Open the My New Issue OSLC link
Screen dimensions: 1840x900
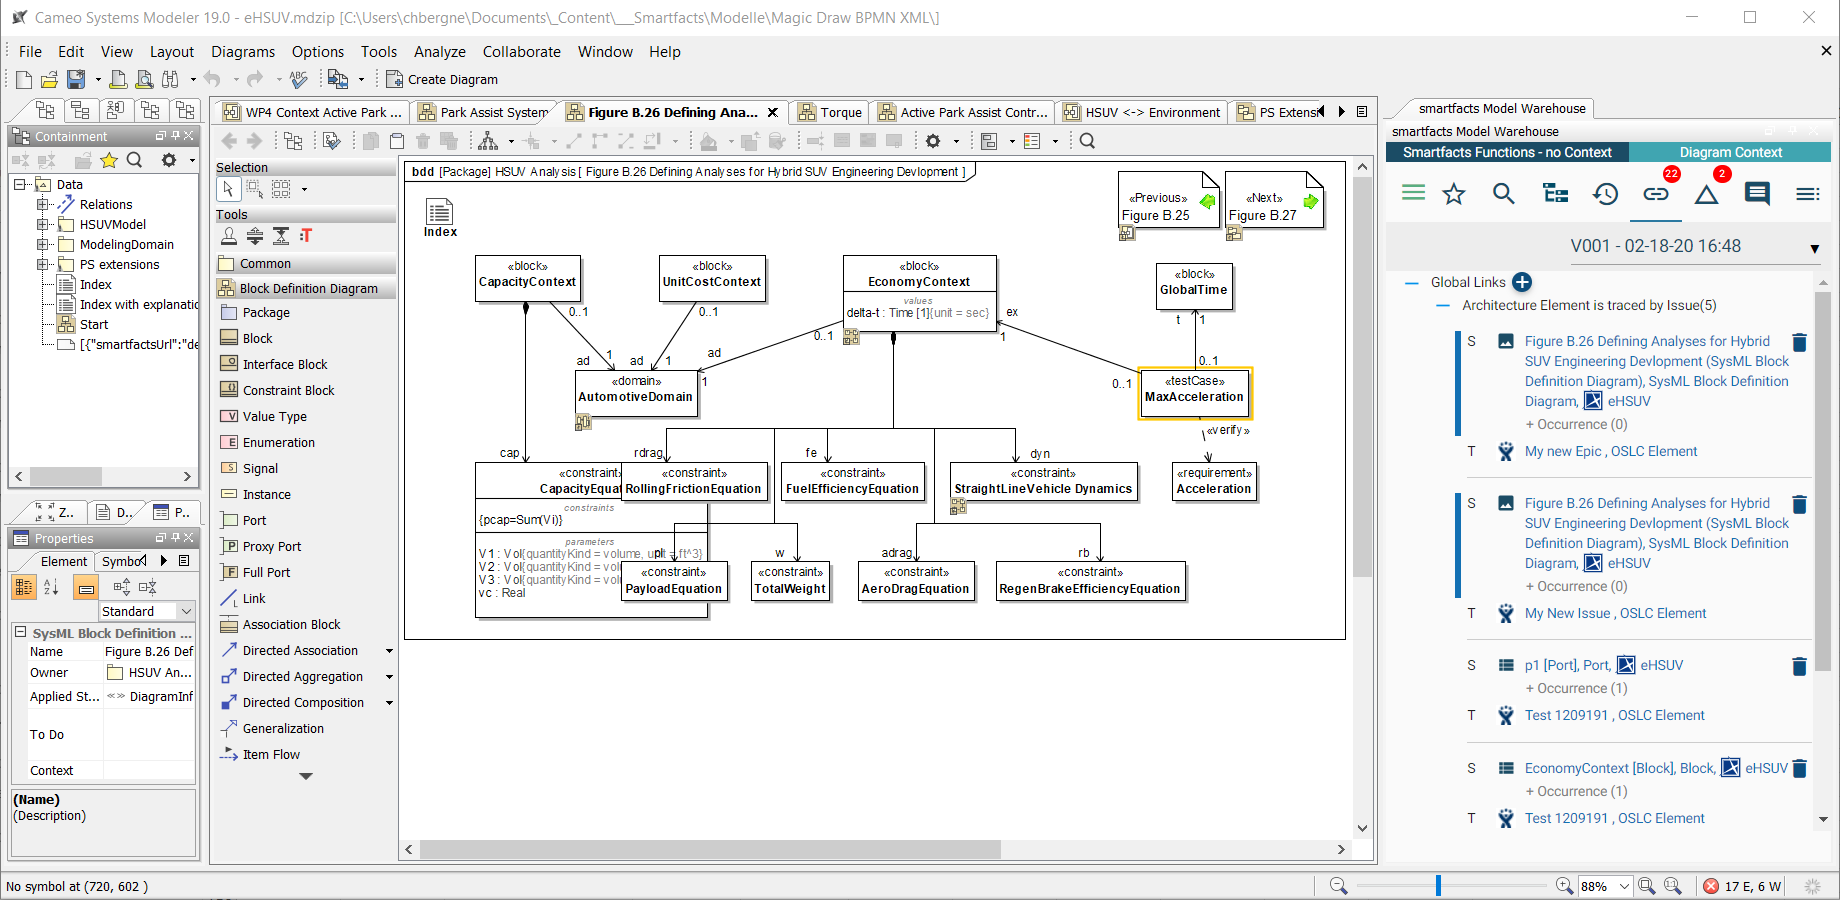1615,614
